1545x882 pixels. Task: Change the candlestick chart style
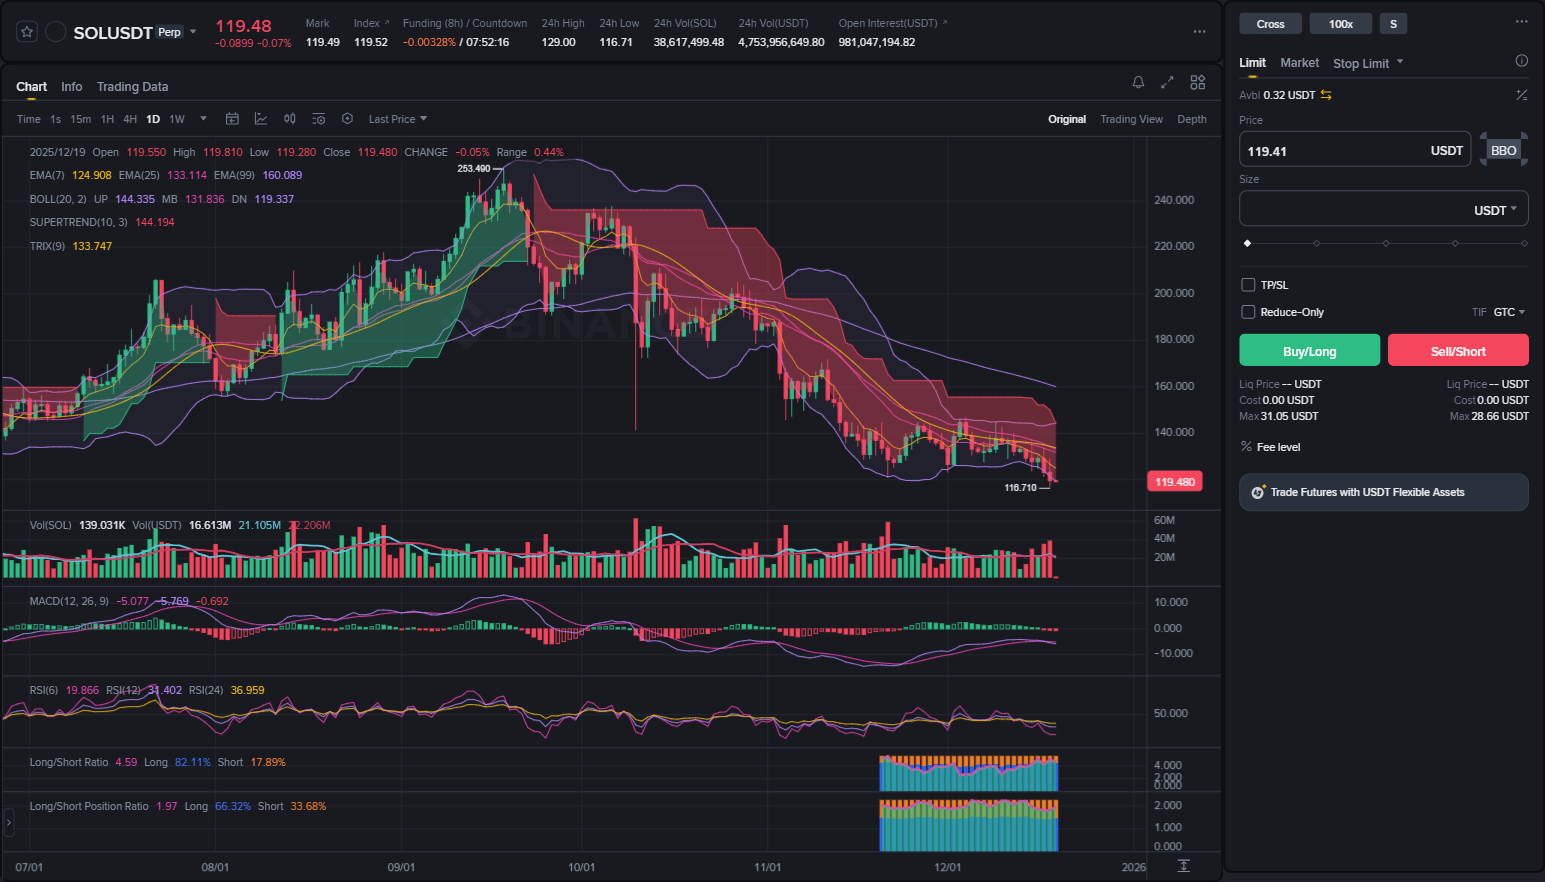[x=290, y=119]
